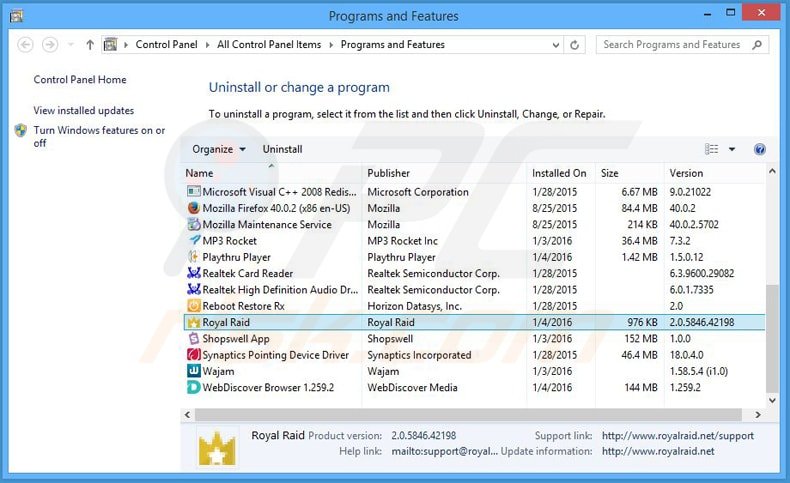Image resolution: width=790 pixels, height=483 pixels.
Task: Click All Control Panel Items breadcrumb
Action: click(x=269, y=44)
